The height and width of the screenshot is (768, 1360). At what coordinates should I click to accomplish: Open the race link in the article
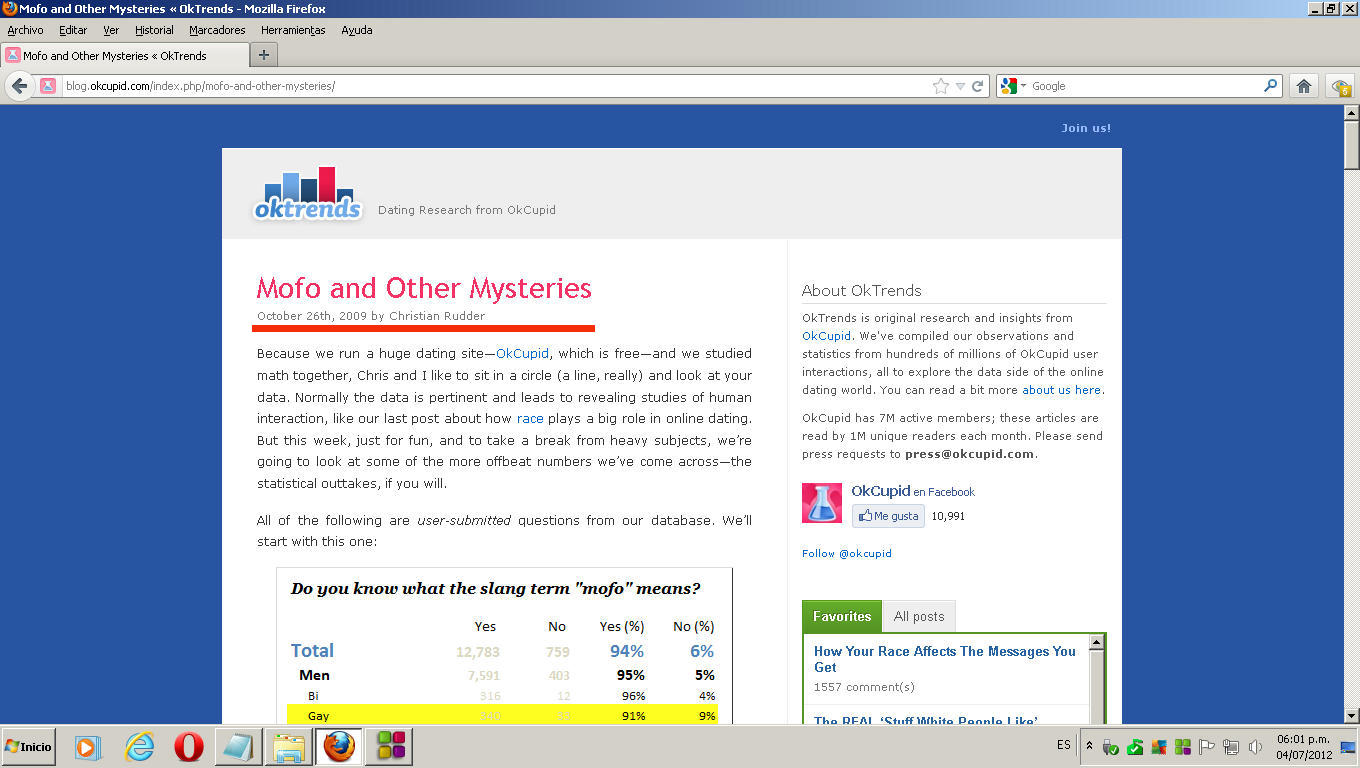click(530, 418)
